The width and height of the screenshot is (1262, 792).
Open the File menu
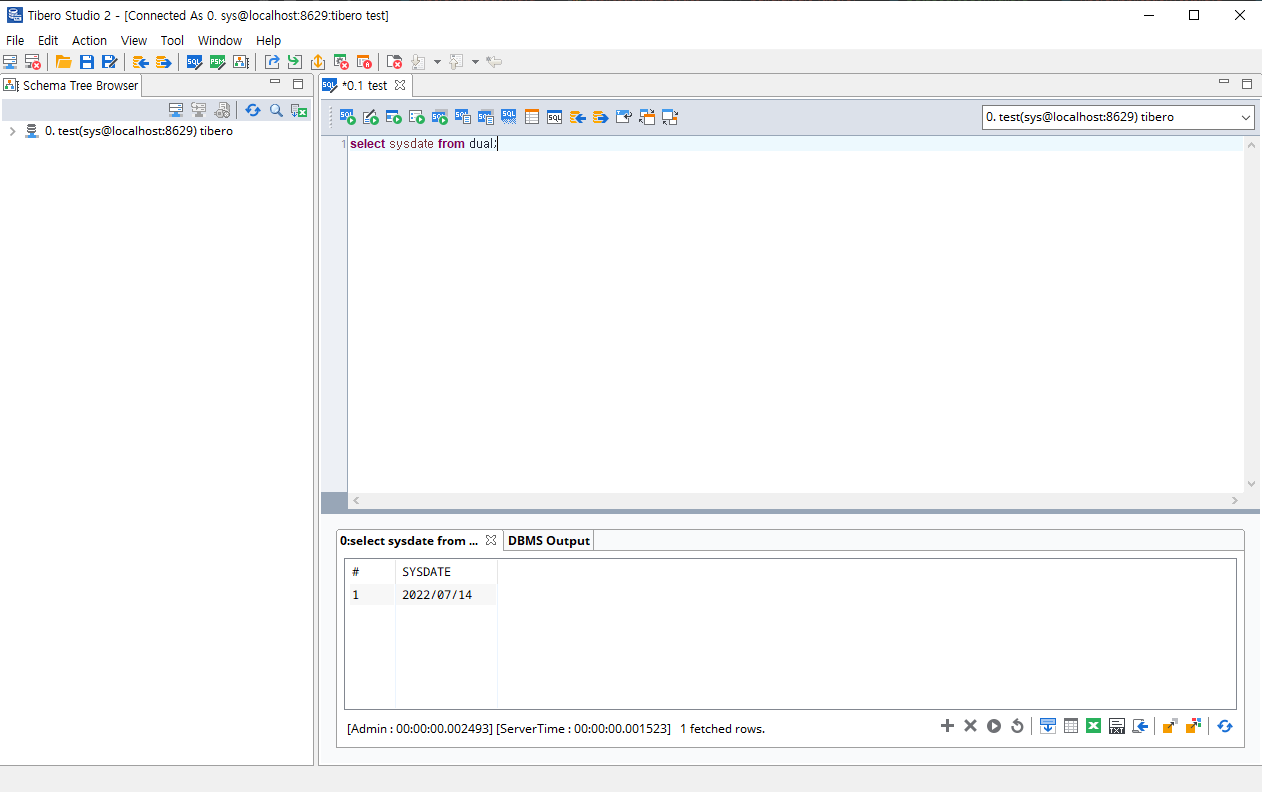coord(15,40)
